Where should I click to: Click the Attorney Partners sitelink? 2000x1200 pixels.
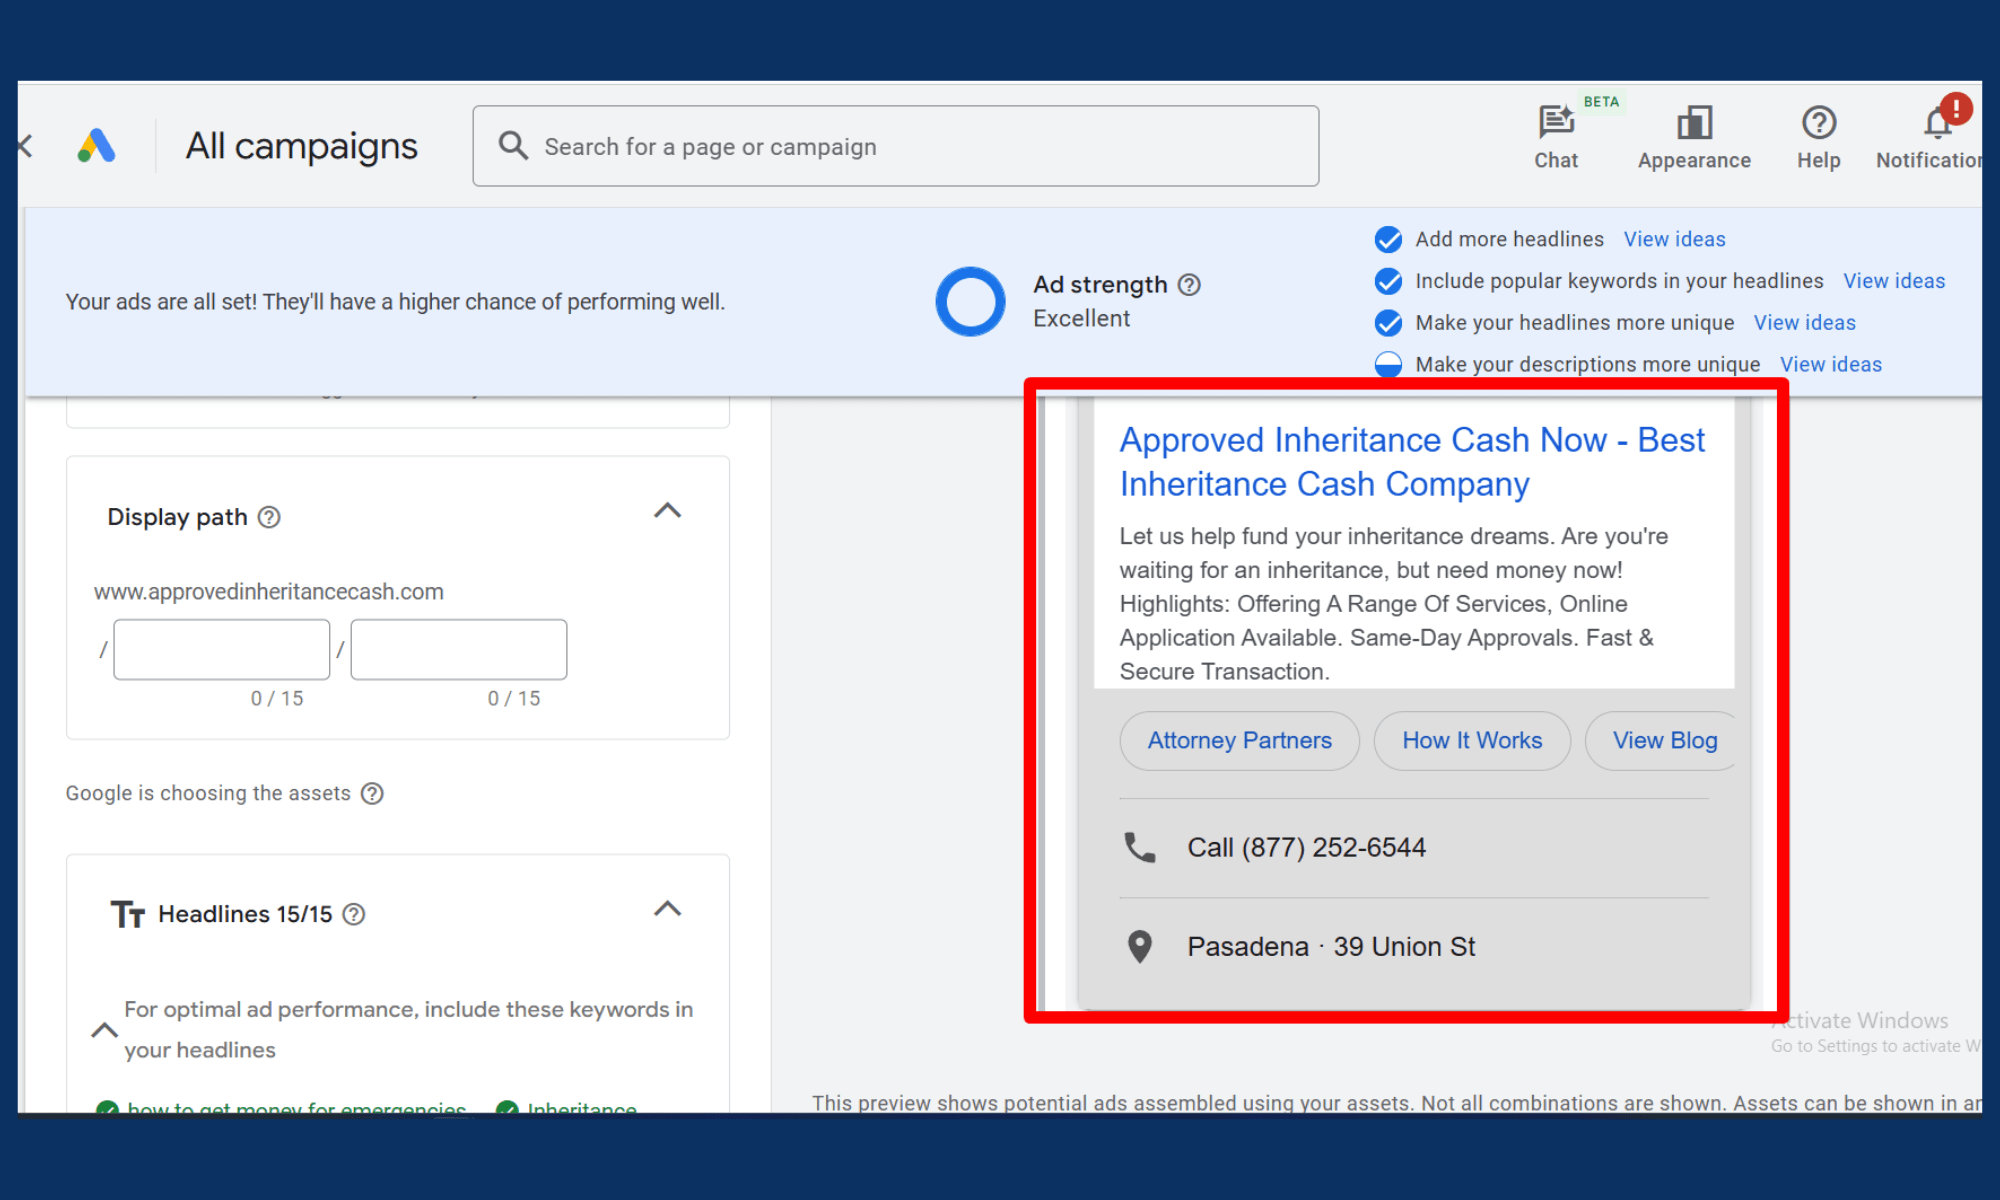(1239, 741)
